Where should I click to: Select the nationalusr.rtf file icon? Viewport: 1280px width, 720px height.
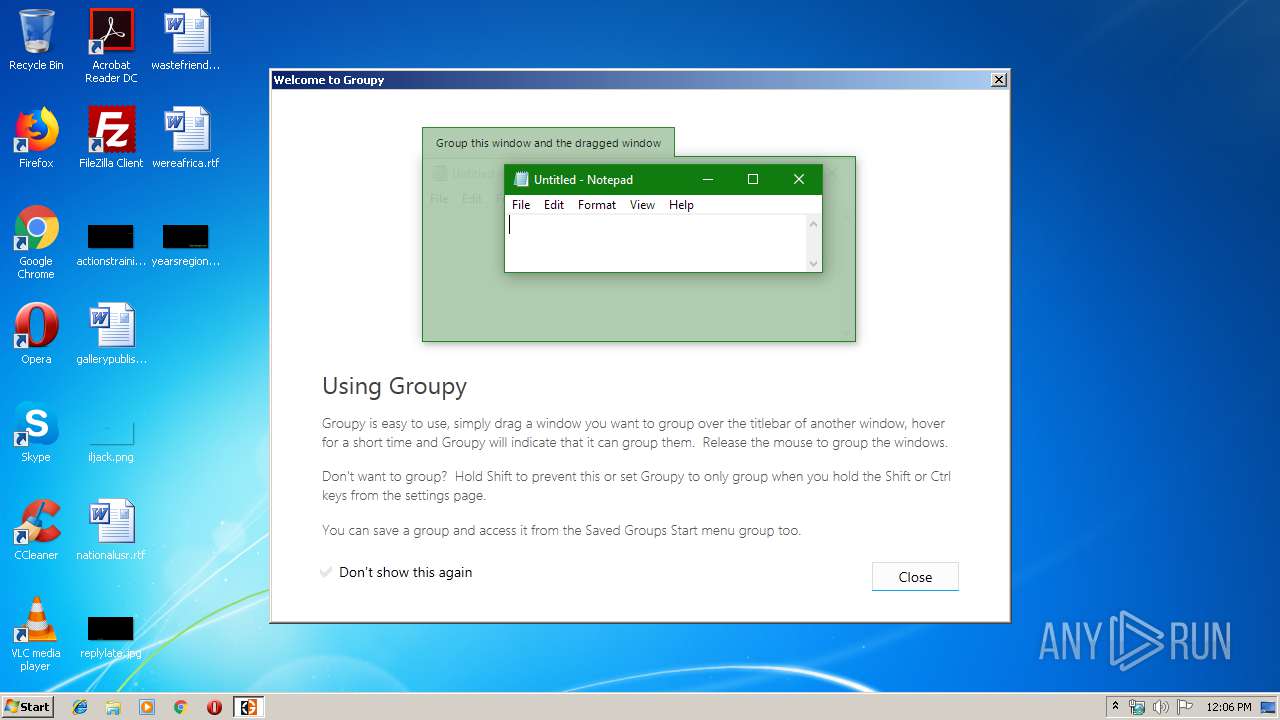click(x=111, y=530)
